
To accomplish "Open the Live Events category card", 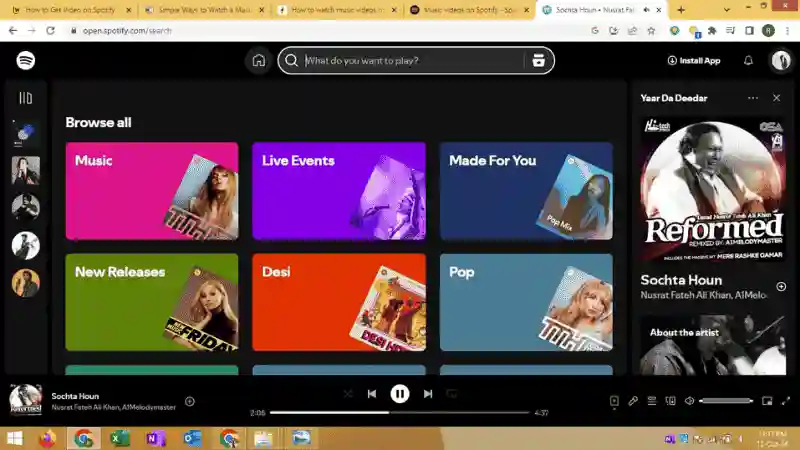I will tap(339, 191).
